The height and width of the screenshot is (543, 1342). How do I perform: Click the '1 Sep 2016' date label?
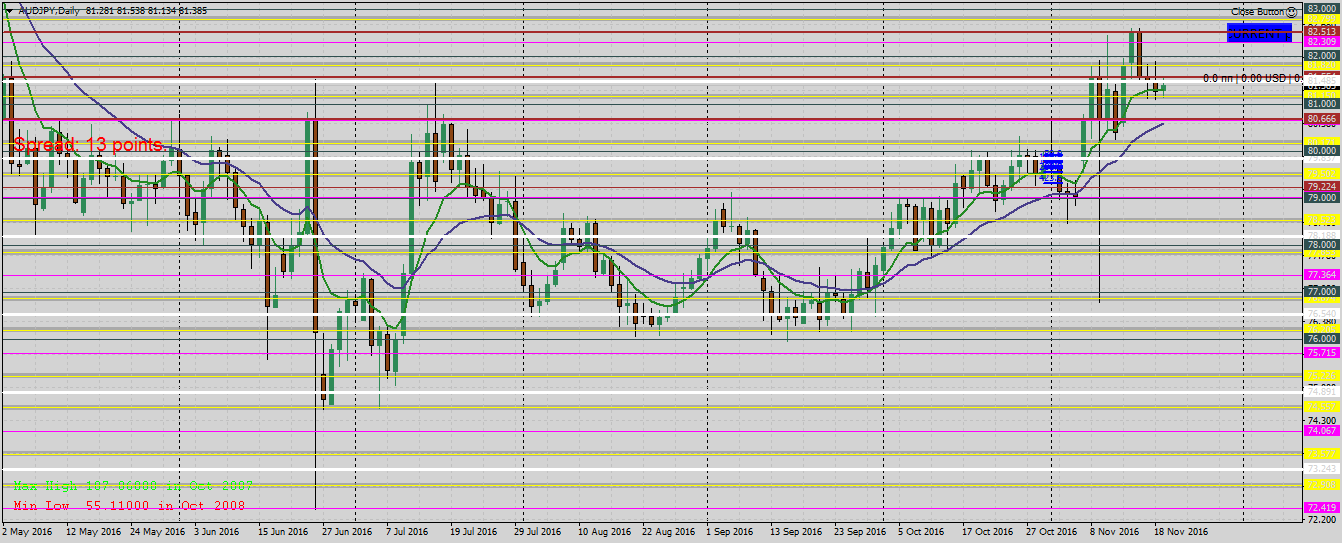tap(730, 532)
